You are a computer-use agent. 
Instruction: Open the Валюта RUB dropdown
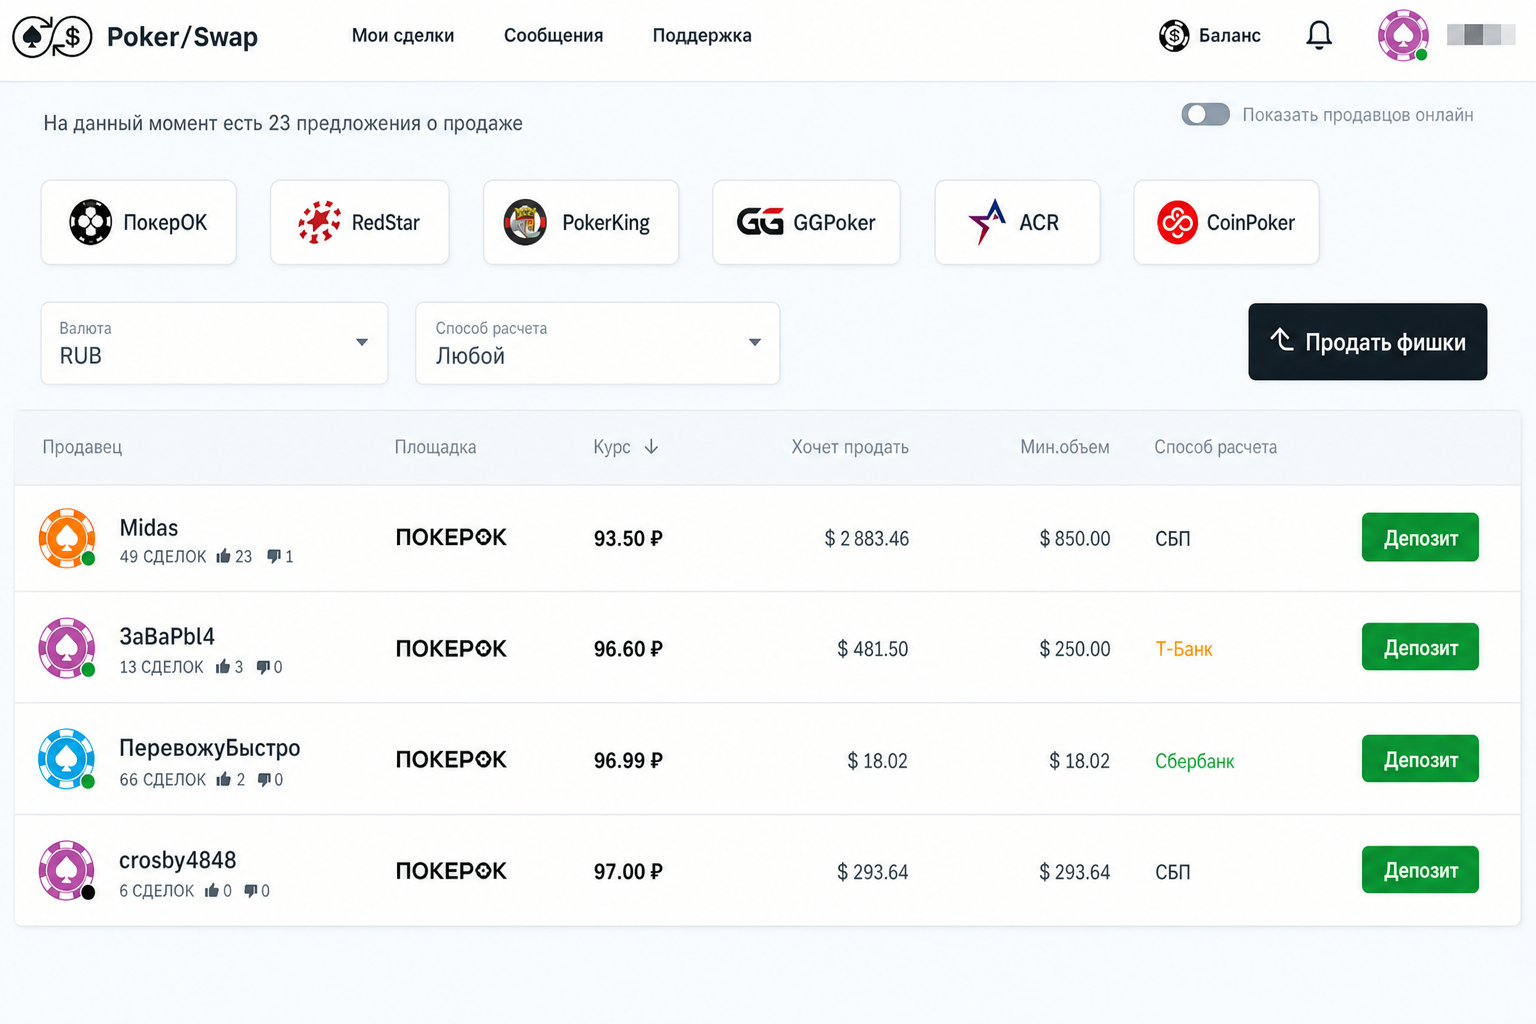pos(214,343)
